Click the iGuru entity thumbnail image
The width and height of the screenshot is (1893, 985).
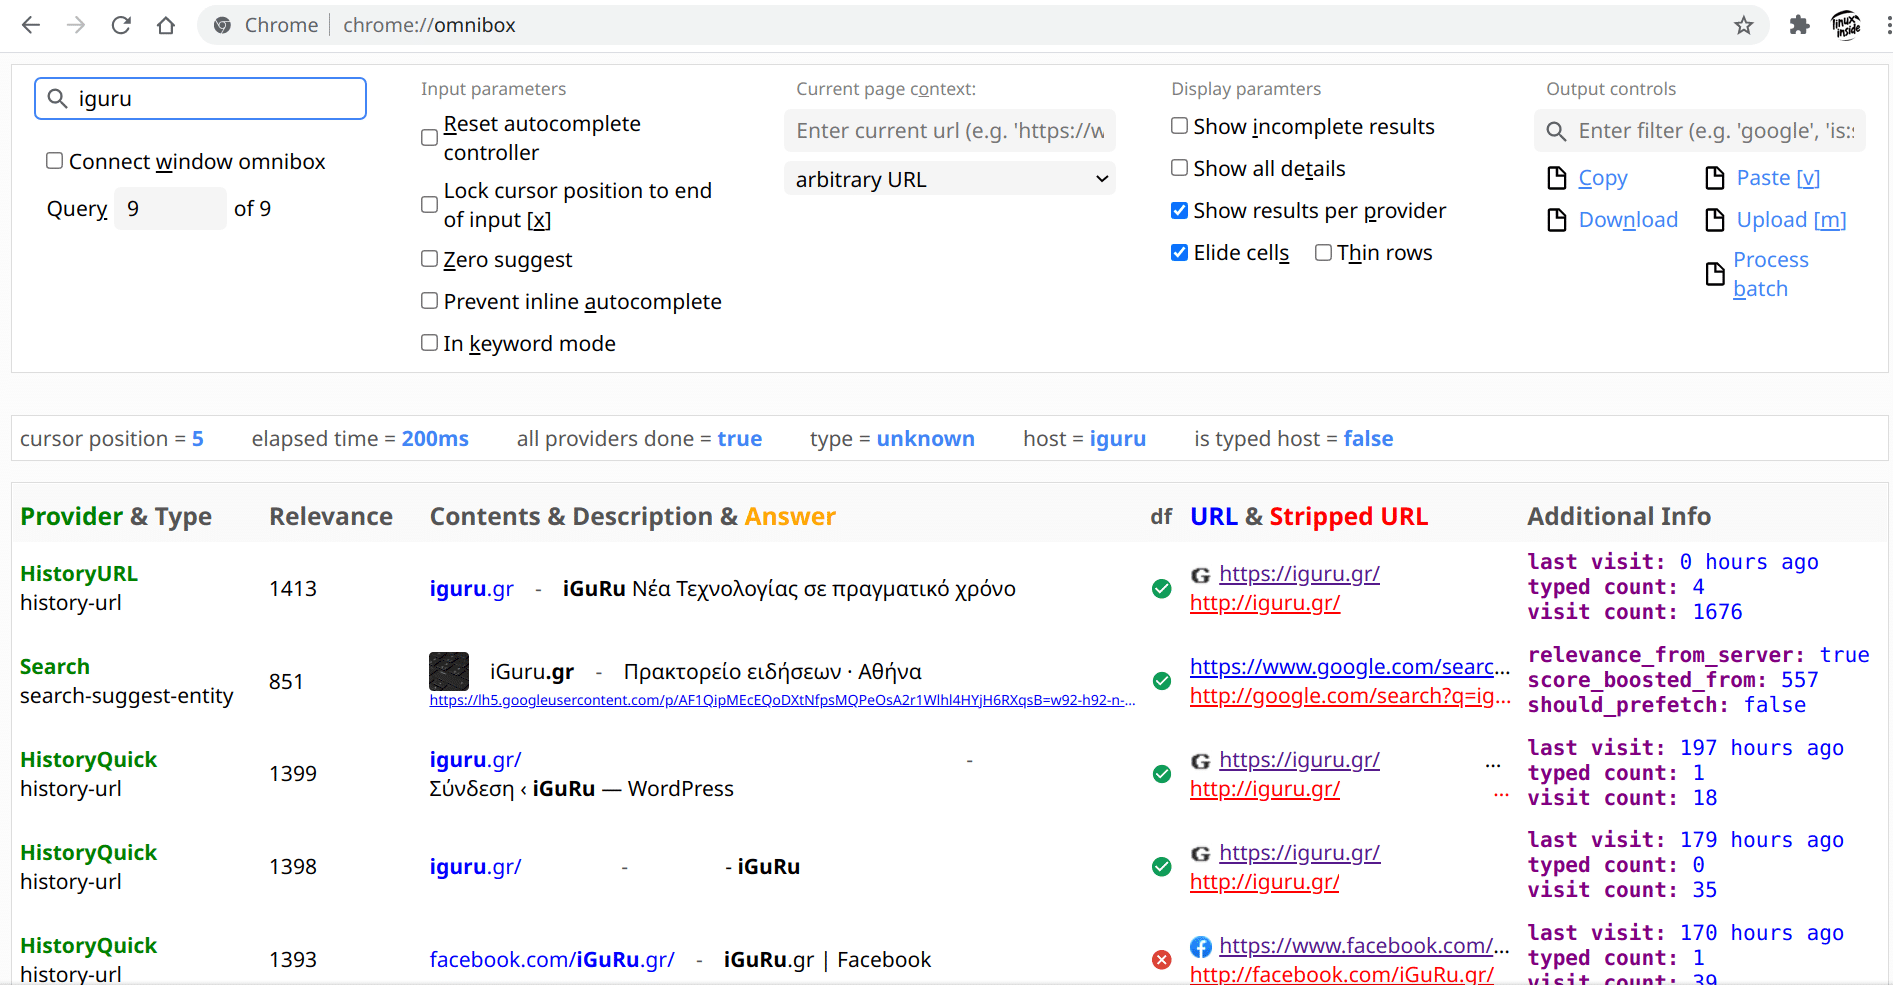(449, 671)
